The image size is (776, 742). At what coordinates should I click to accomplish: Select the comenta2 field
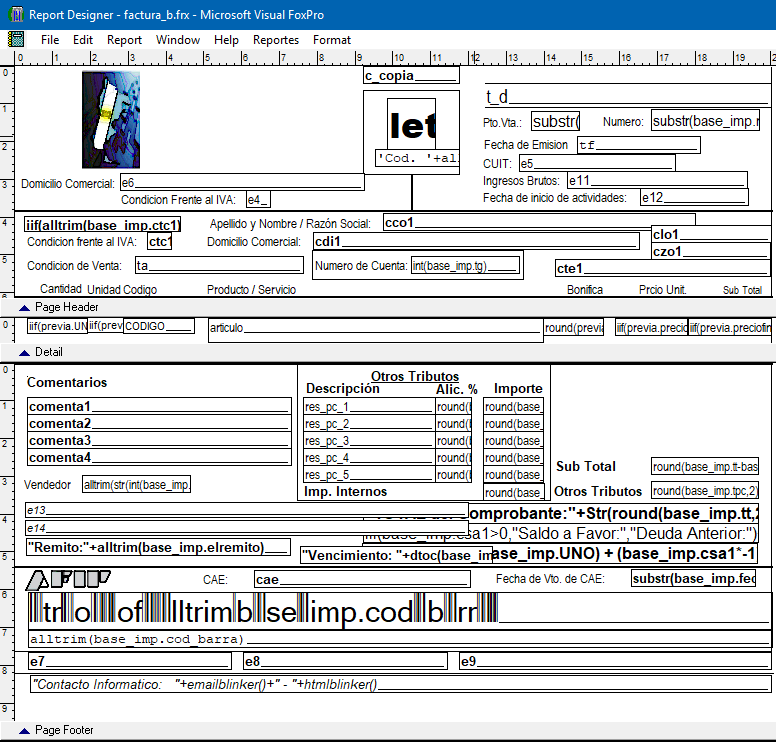[x=159, y=423]
